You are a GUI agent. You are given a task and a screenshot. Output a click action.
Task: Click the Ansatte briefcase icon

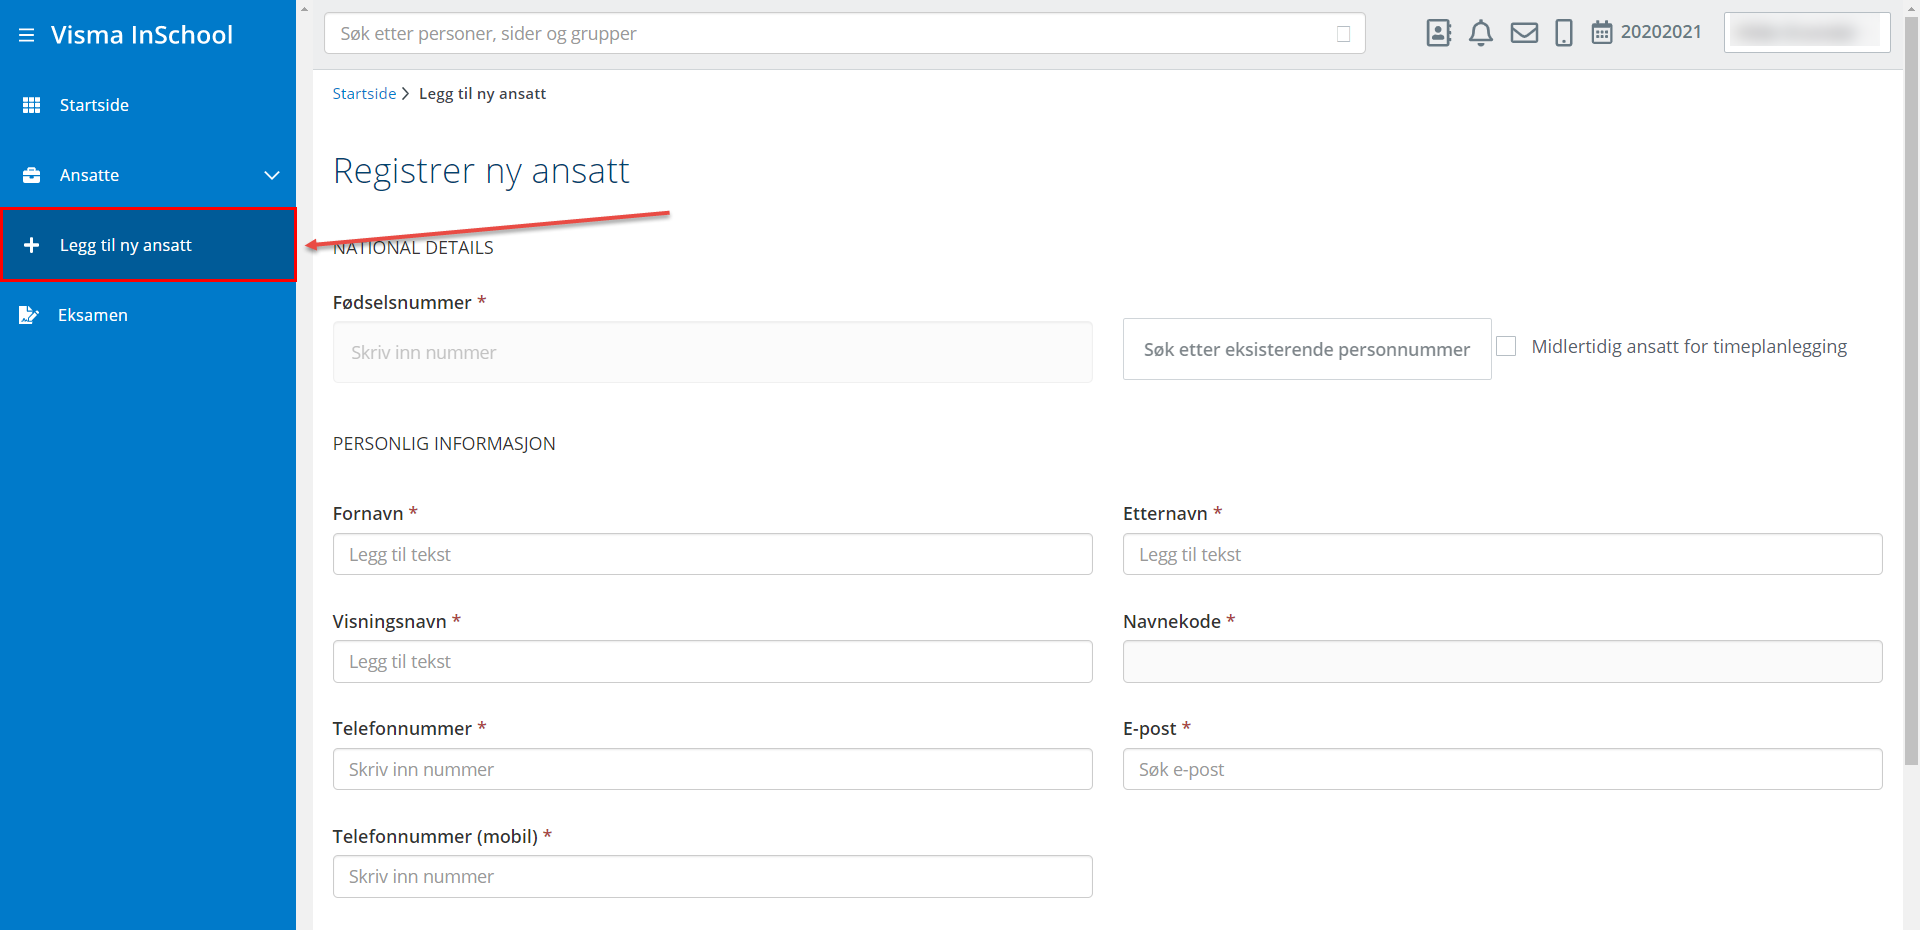point(31,175)
